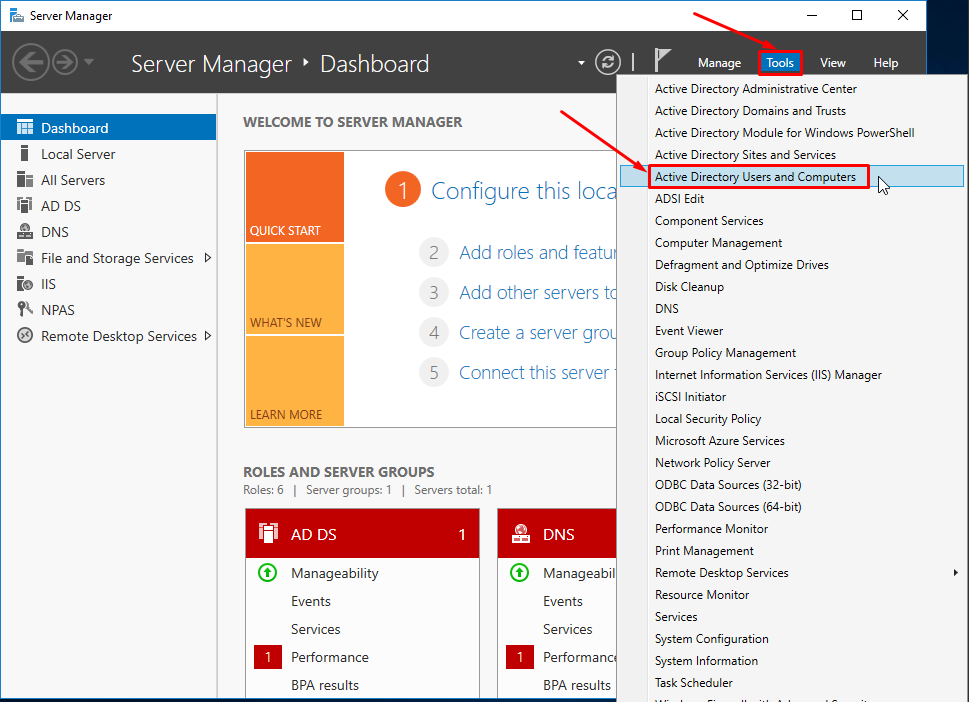Click the AD DS tile header icon
This screenshot has width=969, height=702.
[268, 533]
